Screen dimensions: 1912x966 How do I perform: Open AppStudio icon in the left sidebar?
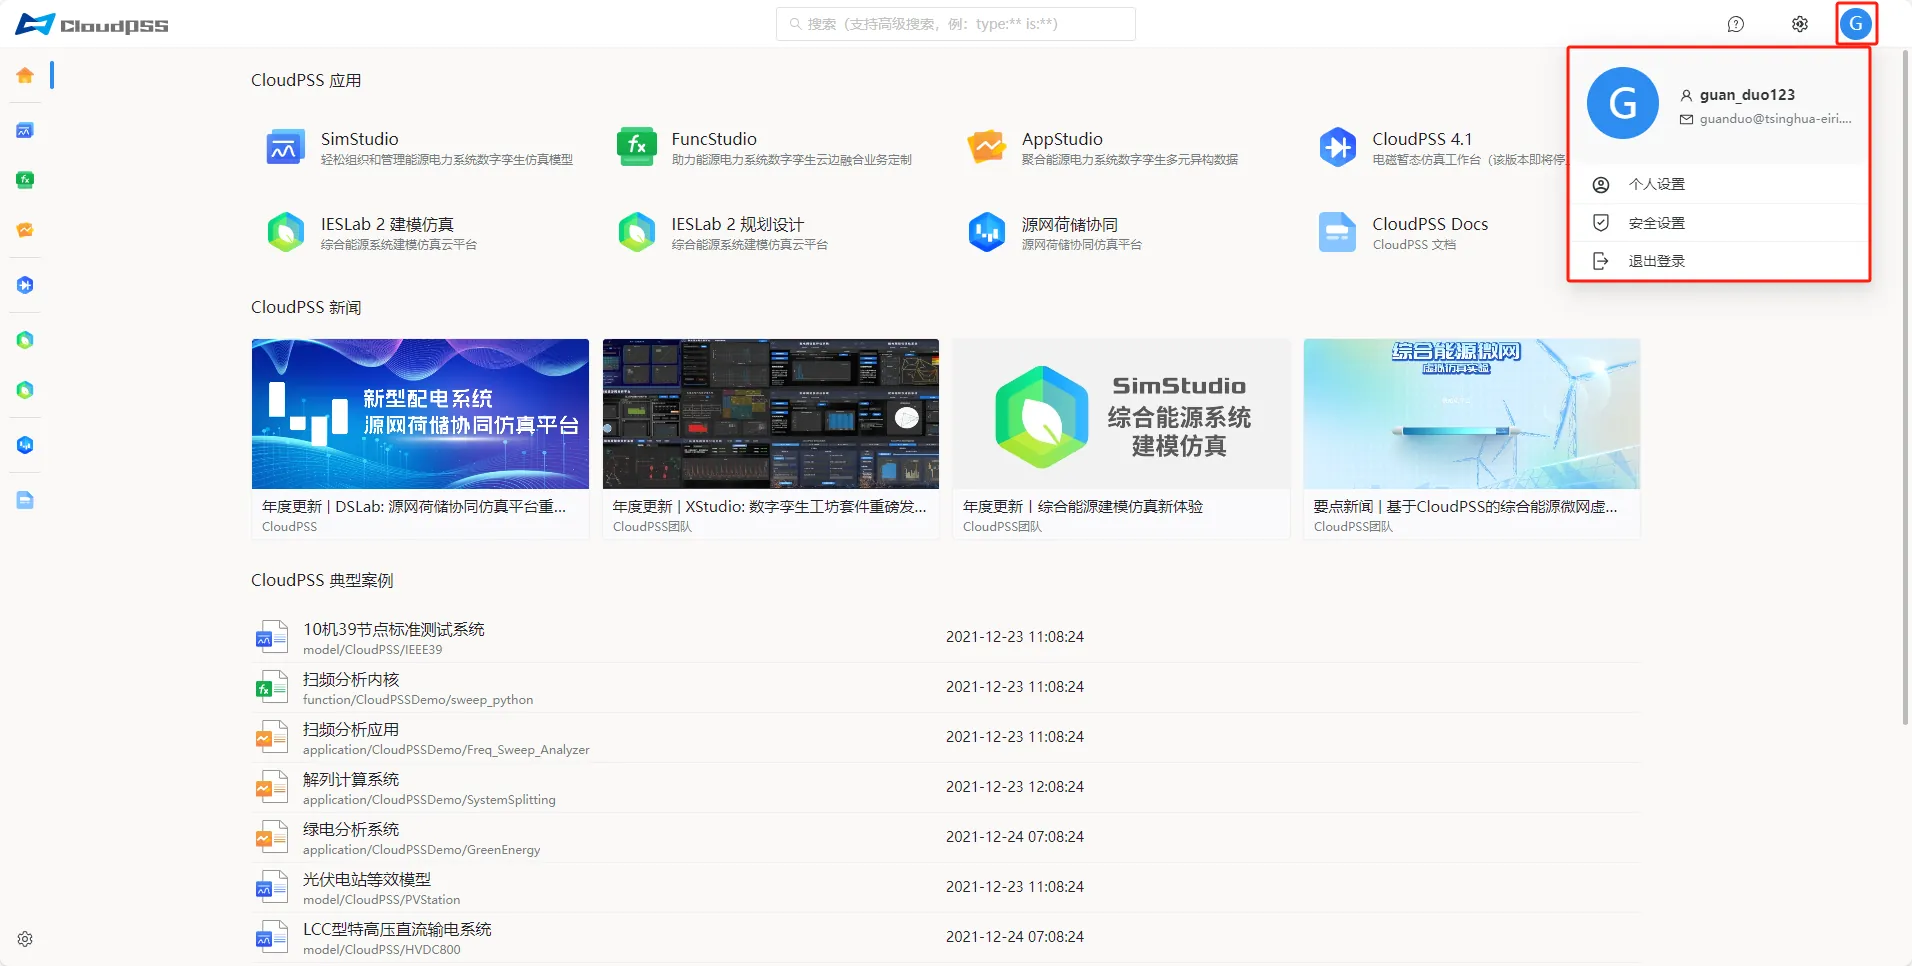[25, 230]
